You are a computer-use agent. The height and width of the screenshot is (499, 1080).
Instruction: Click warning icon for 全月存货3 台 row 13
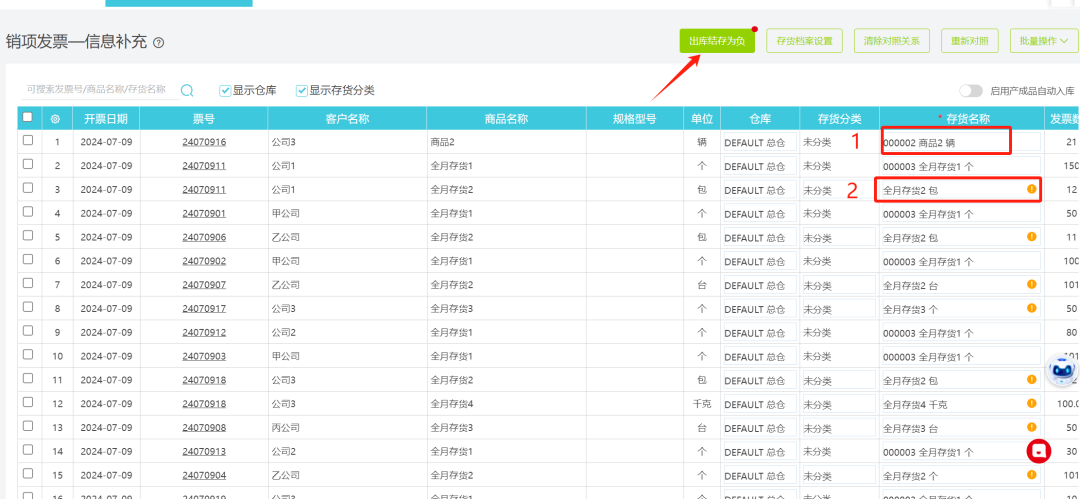coord(1031,427)
